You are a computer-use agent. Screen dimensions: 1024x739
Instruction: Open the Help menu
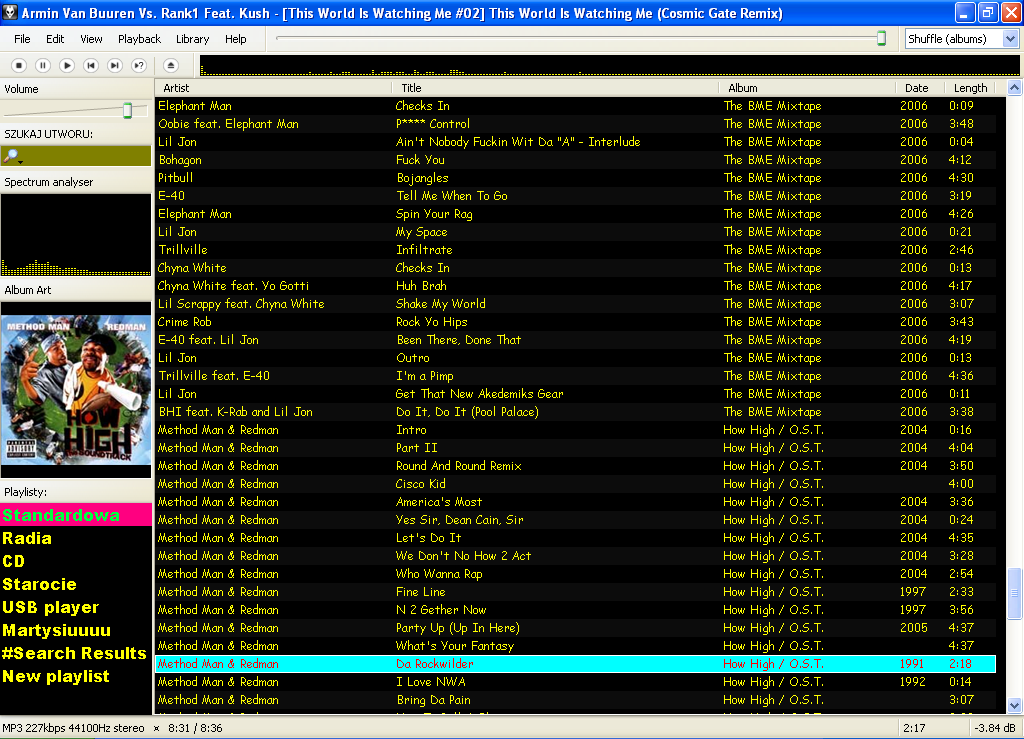236,39
